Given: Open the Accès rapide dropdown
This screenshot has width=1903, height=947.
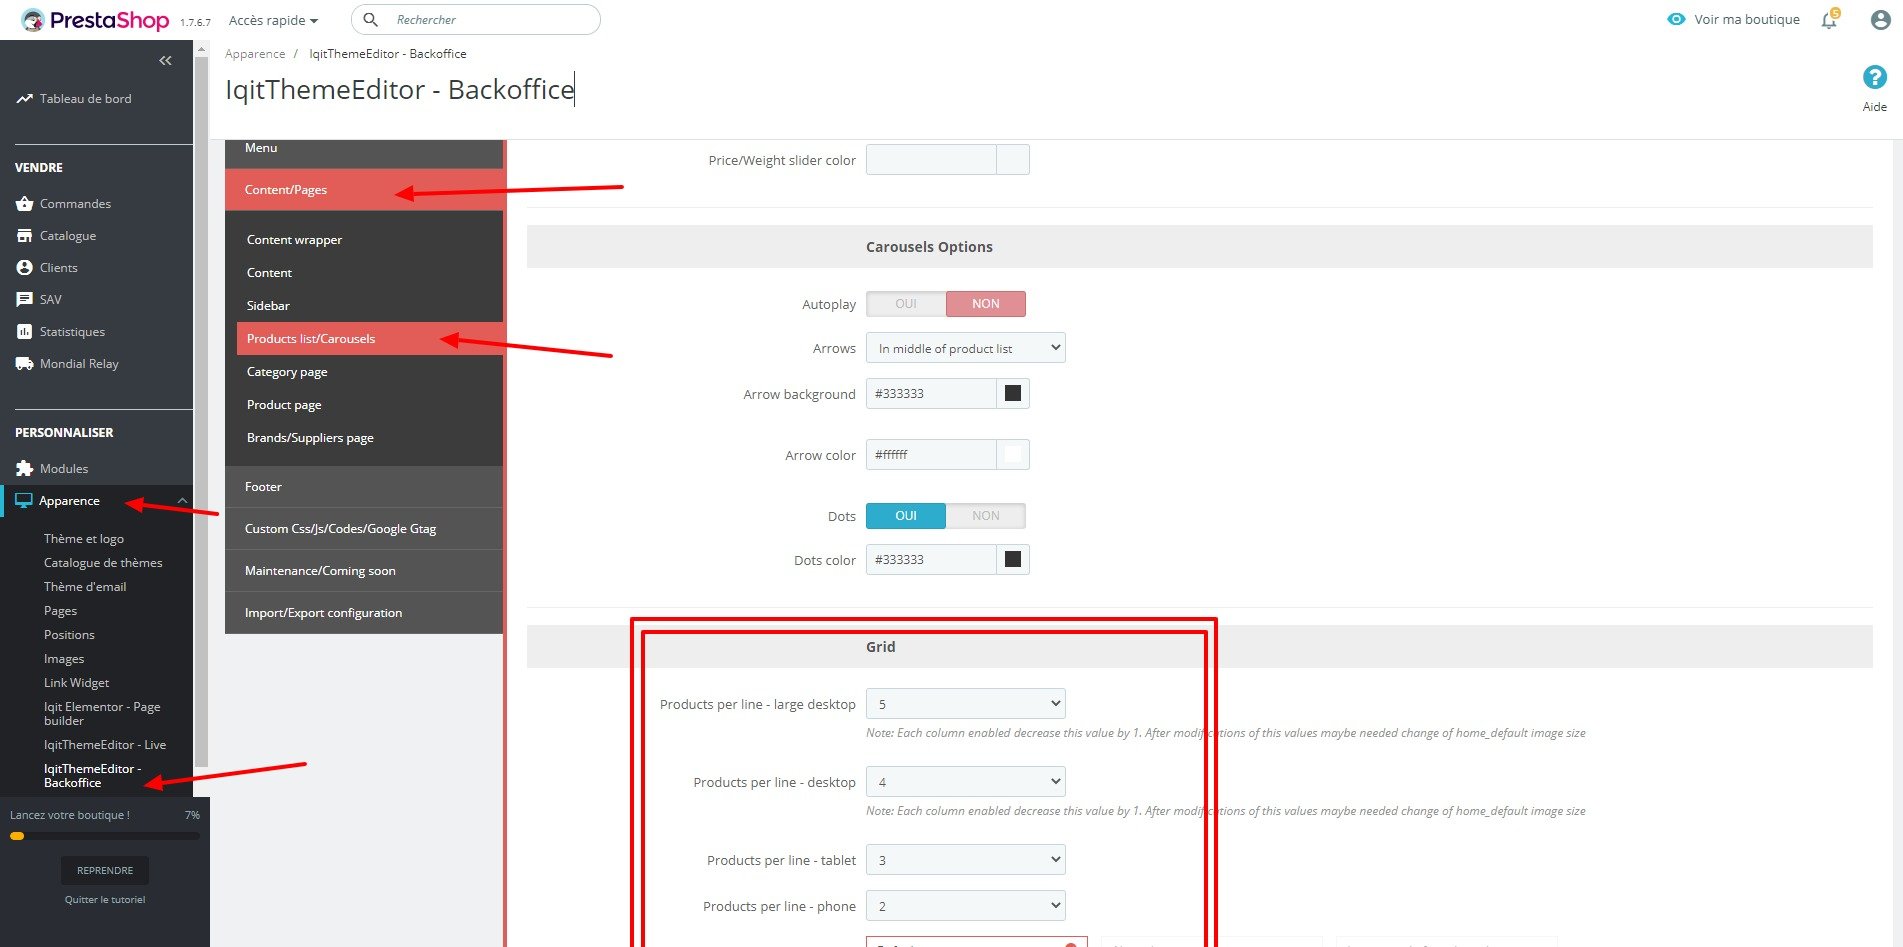Looking at the screenshot, I should tap(273, 20).
